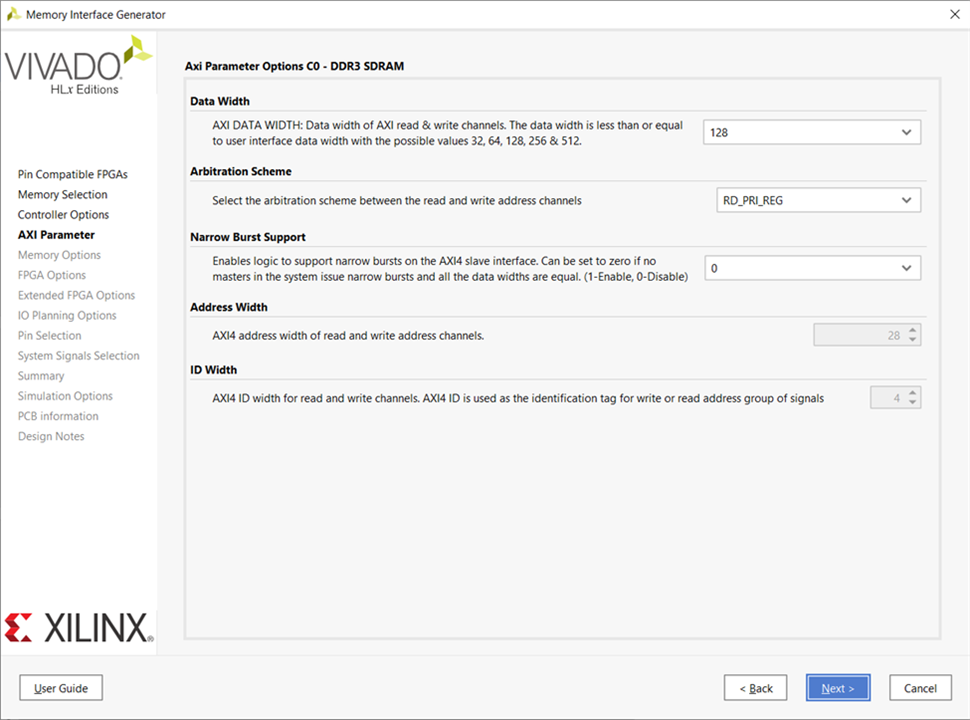Select Design Notes step
Image resolution: width=970 pixels, height=720 pixels.
click(x=51, y=437)
